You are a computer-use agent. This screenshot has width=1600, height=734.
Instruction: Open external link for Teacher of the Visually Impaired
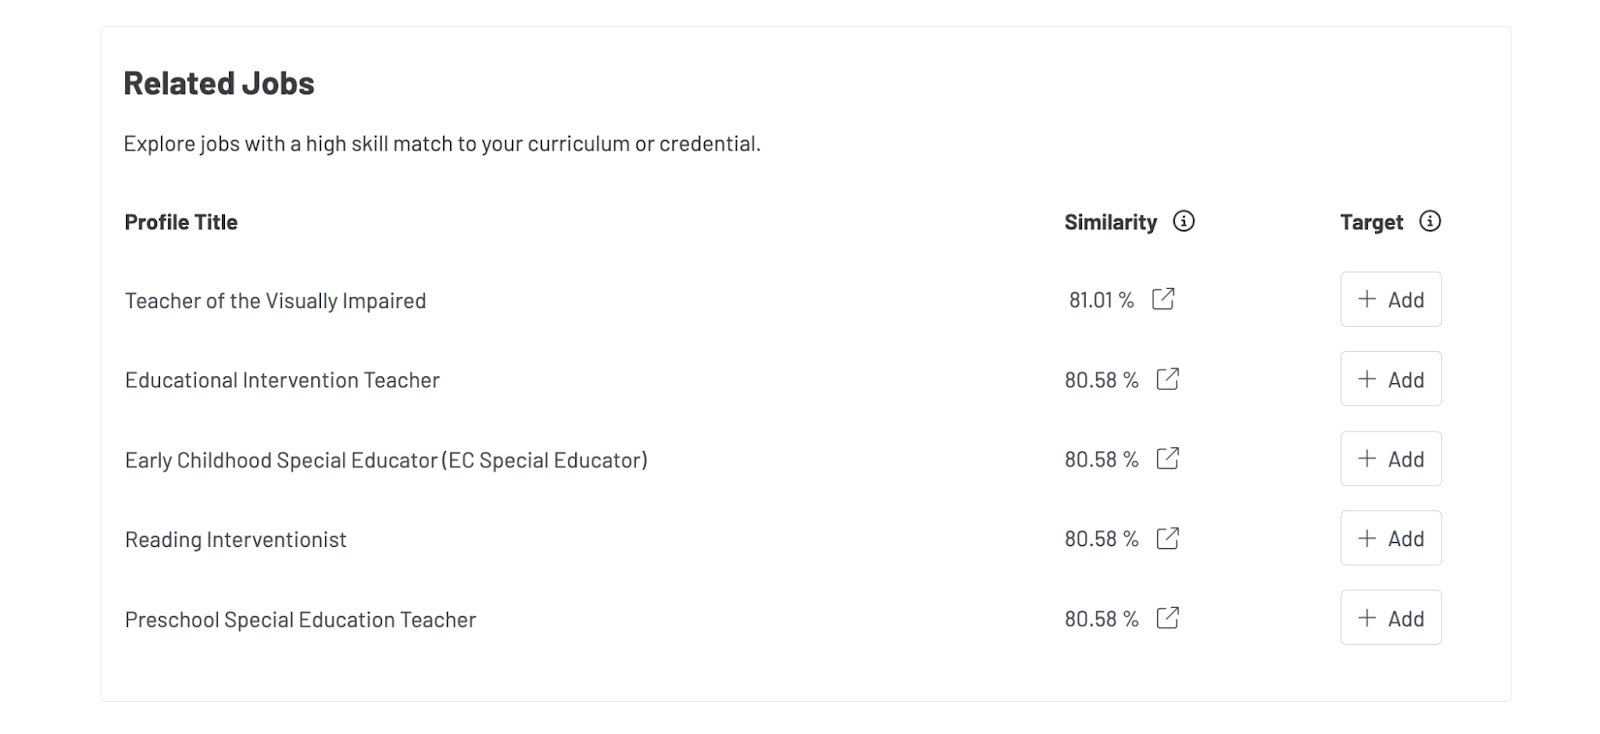click(1163, 298)
